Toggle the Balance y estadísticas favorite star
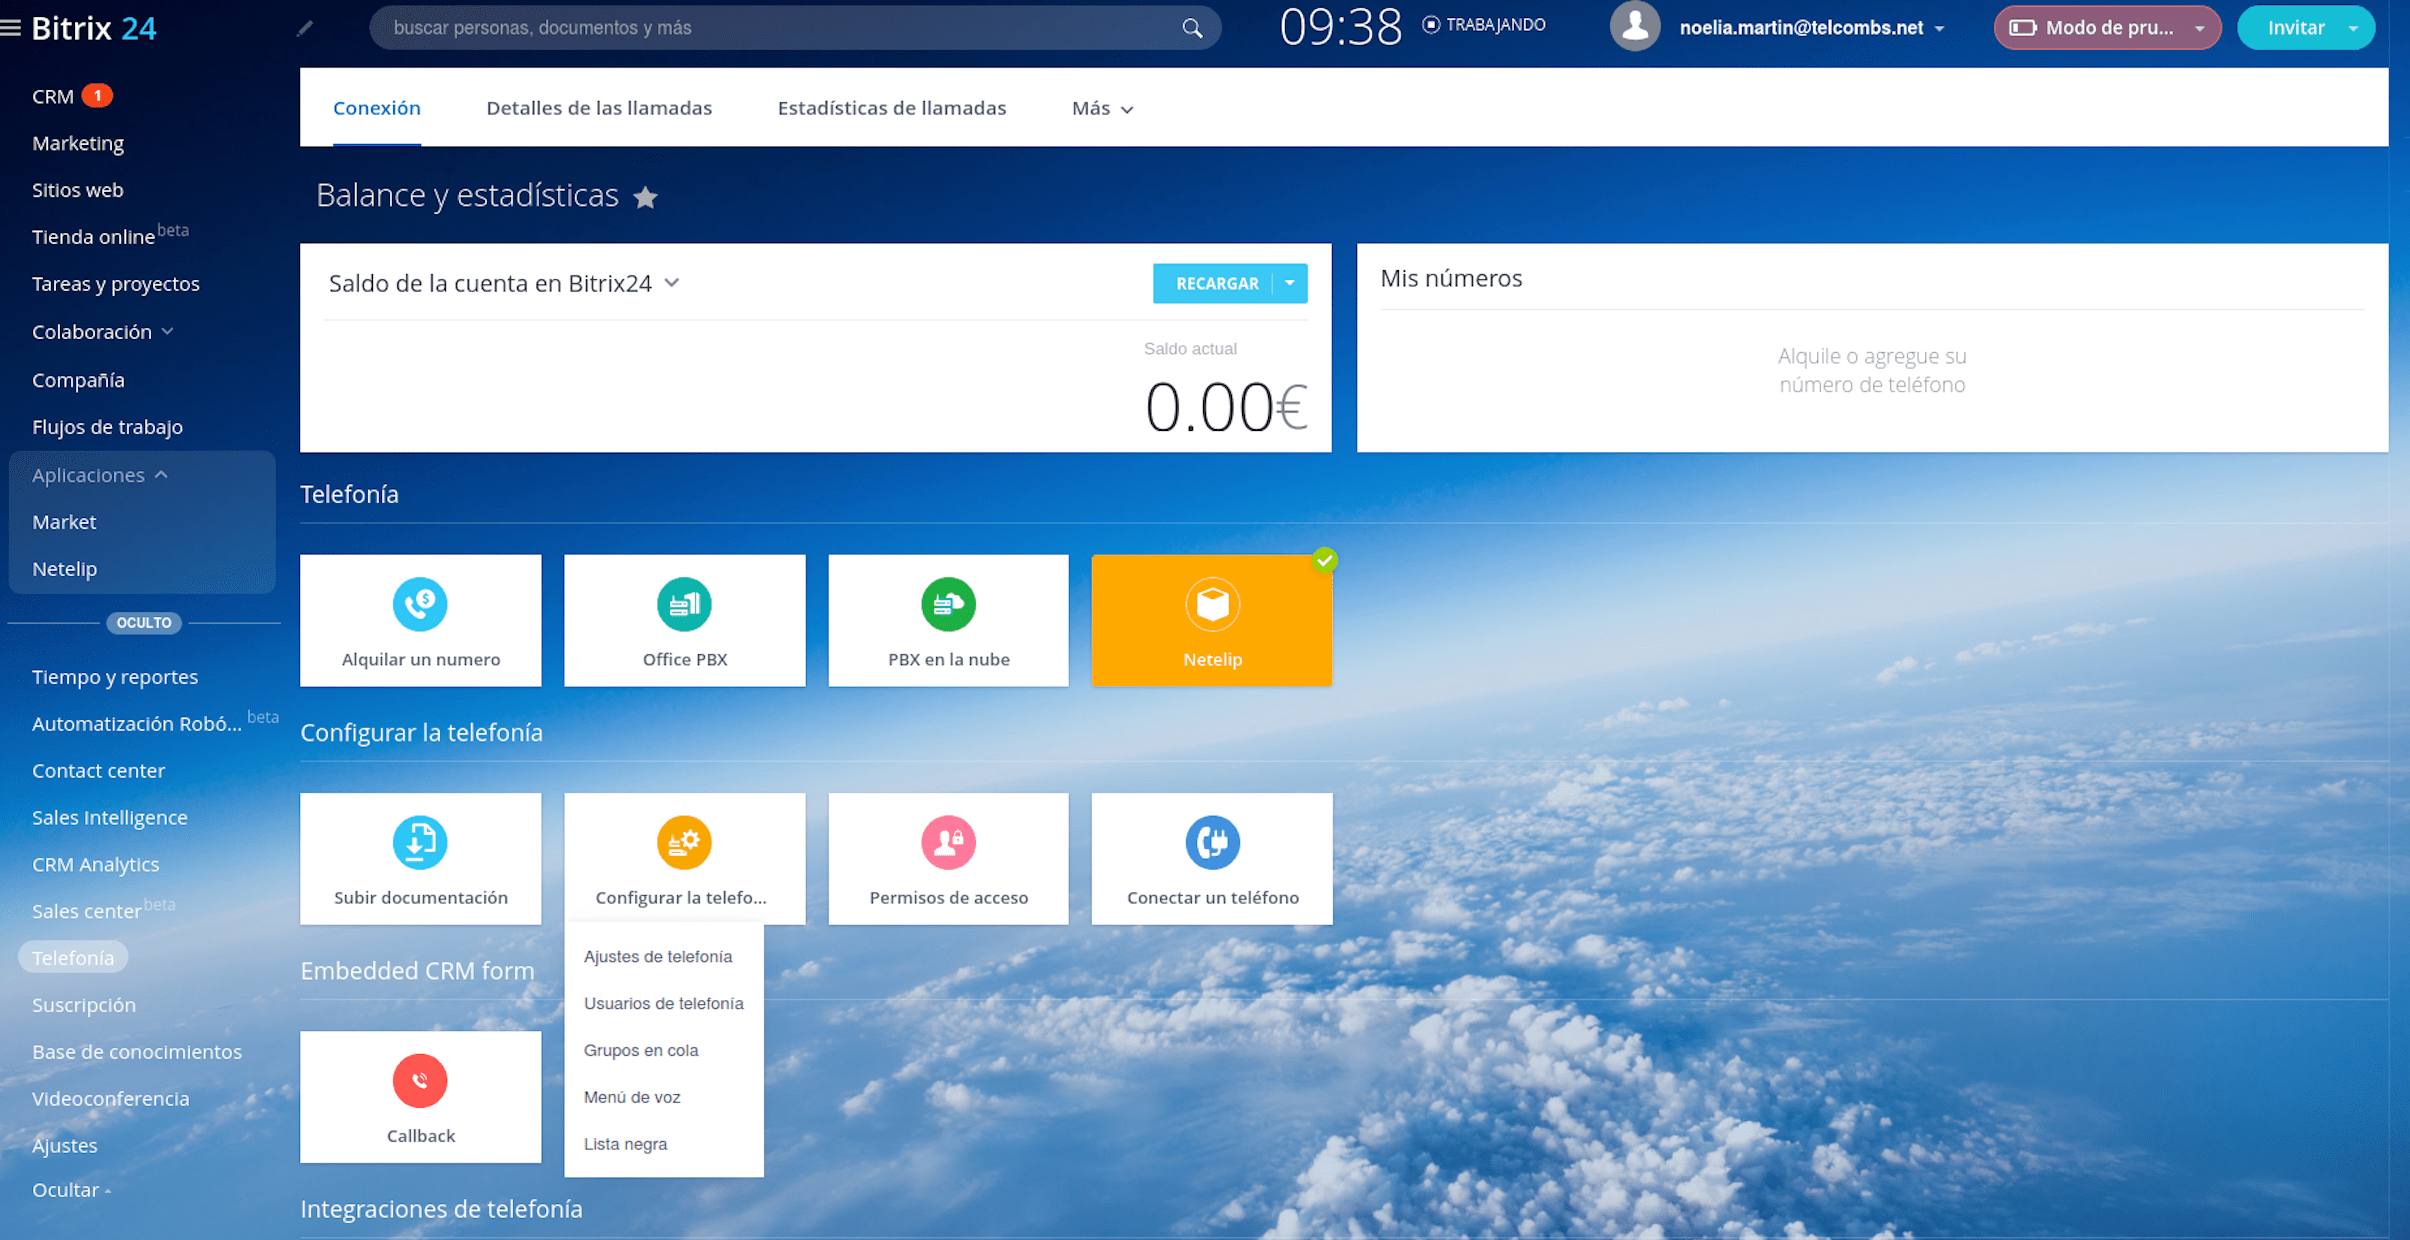Viewport: 2410px width, 1240px height. click(x=646, y=197)
